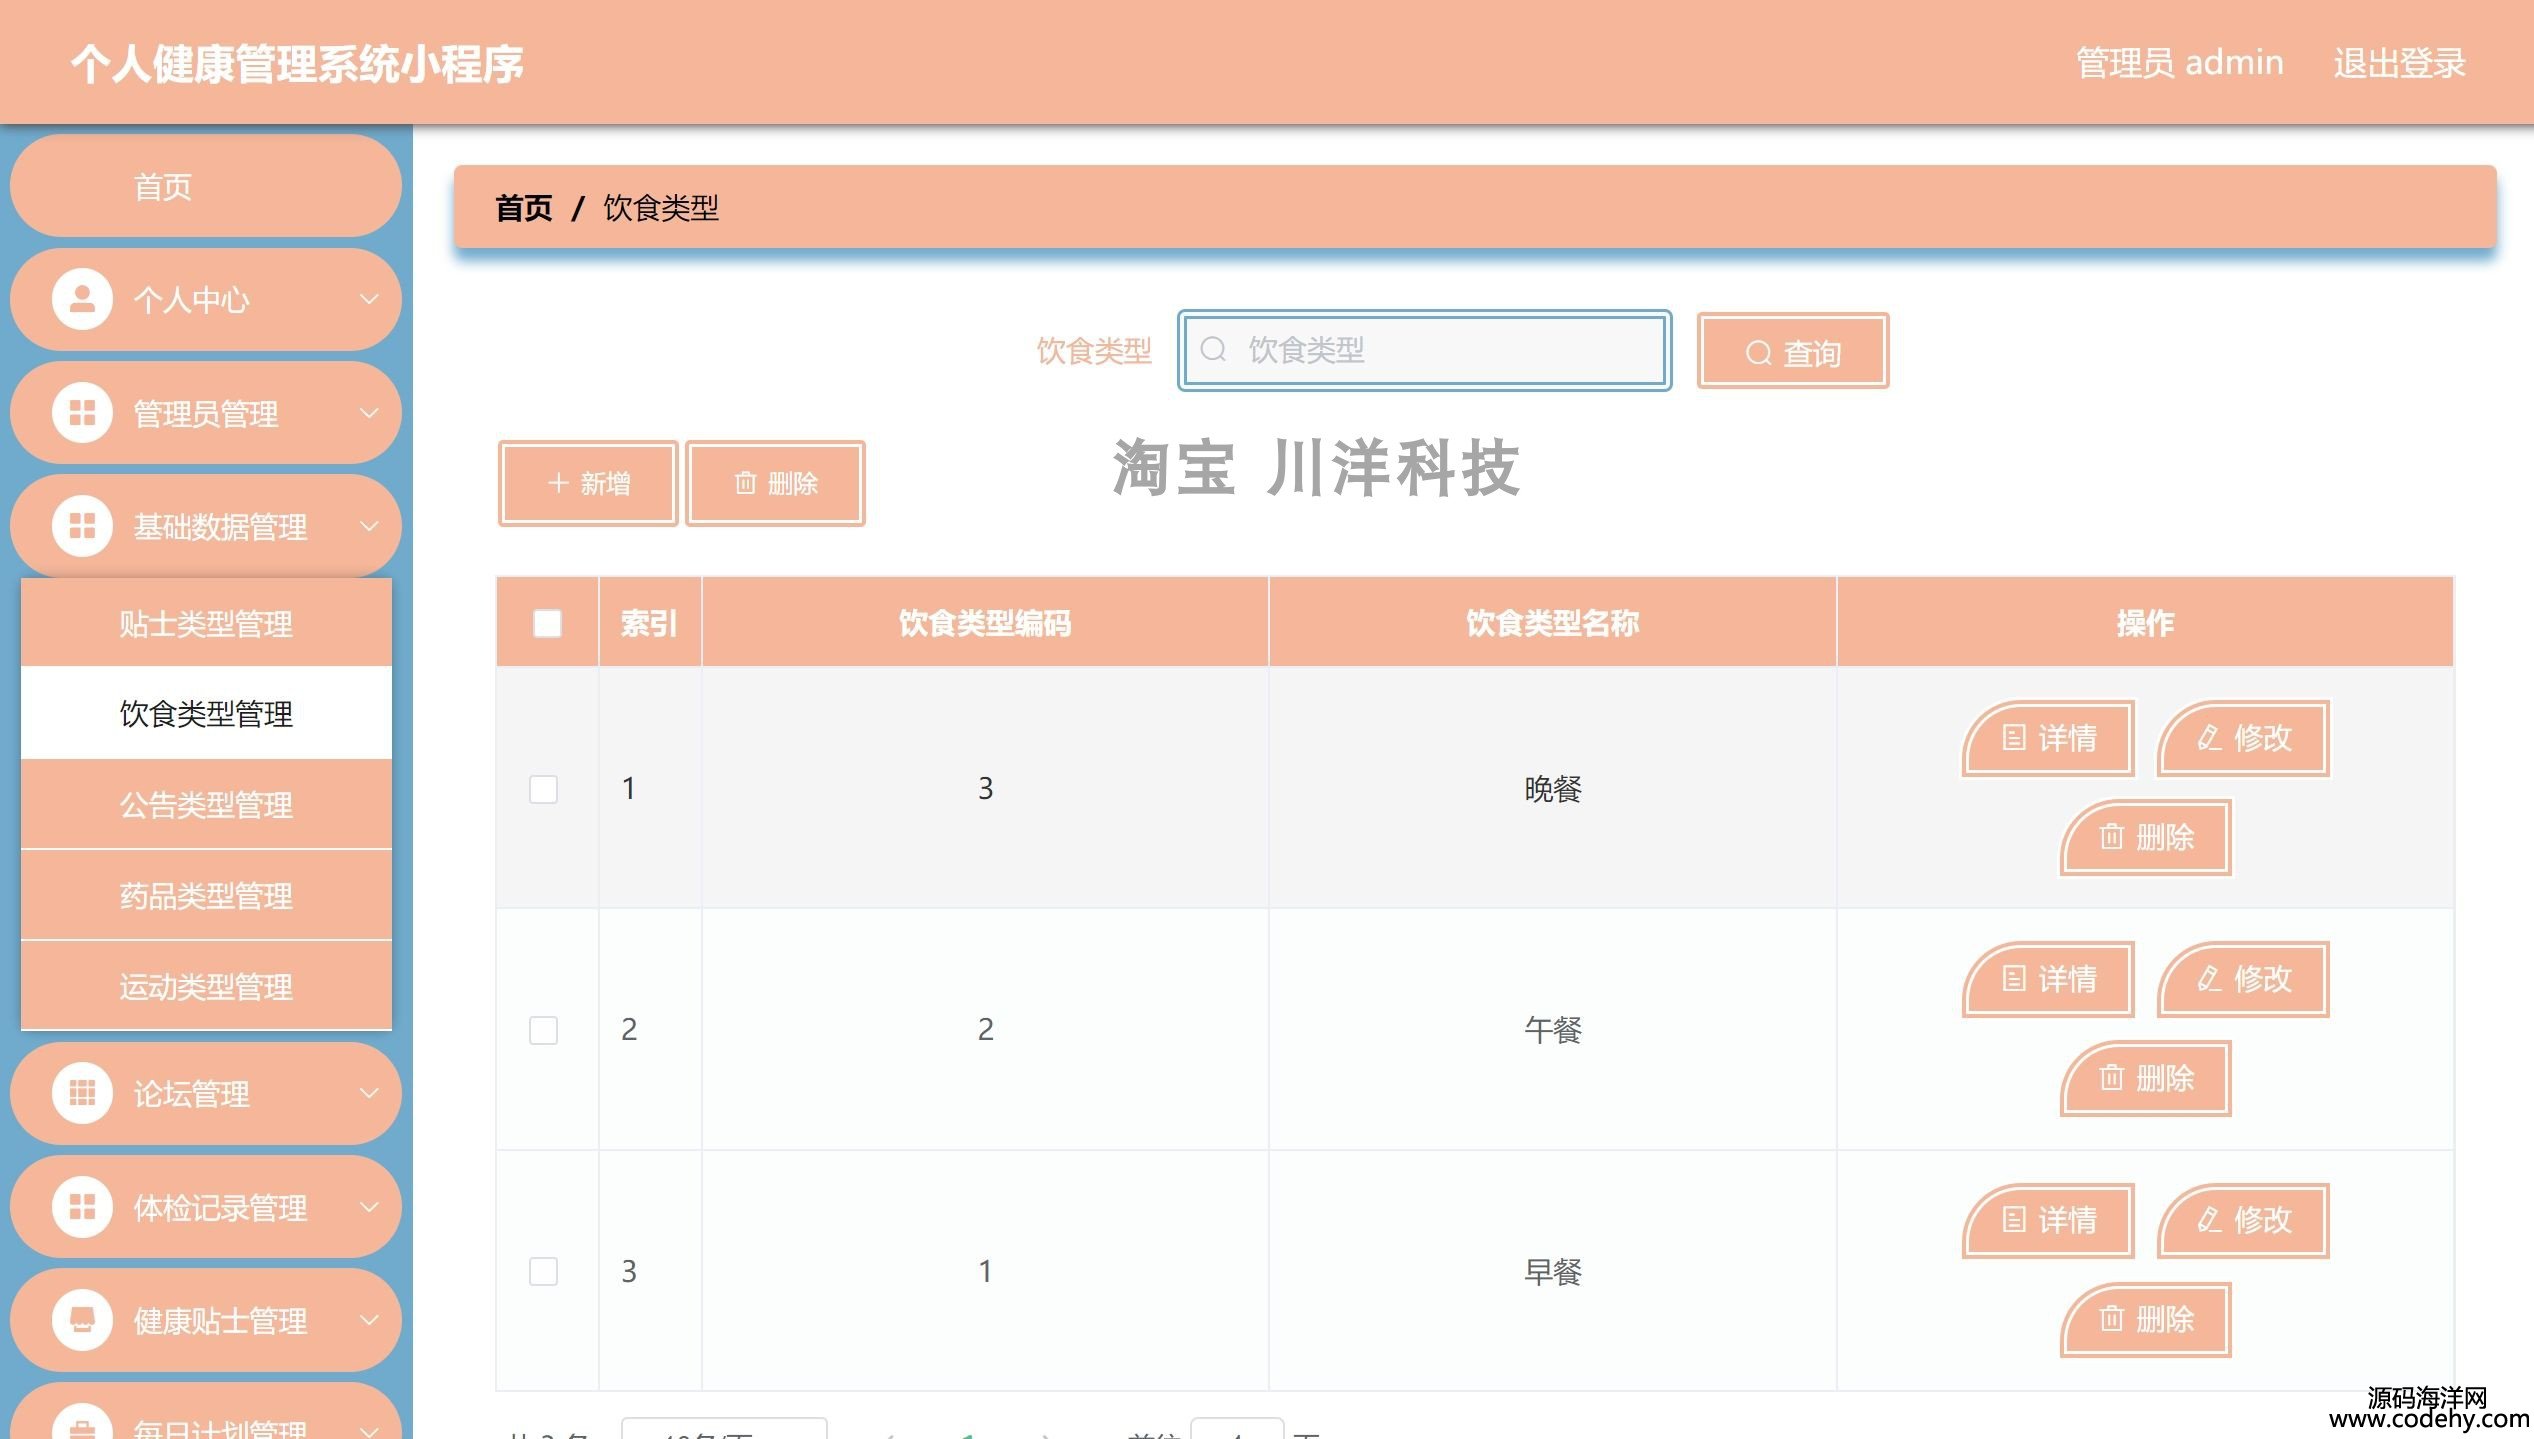Open 首页 in the sidebar
The height and width of the screenshot is (1439, 2534).
point(205,186)
